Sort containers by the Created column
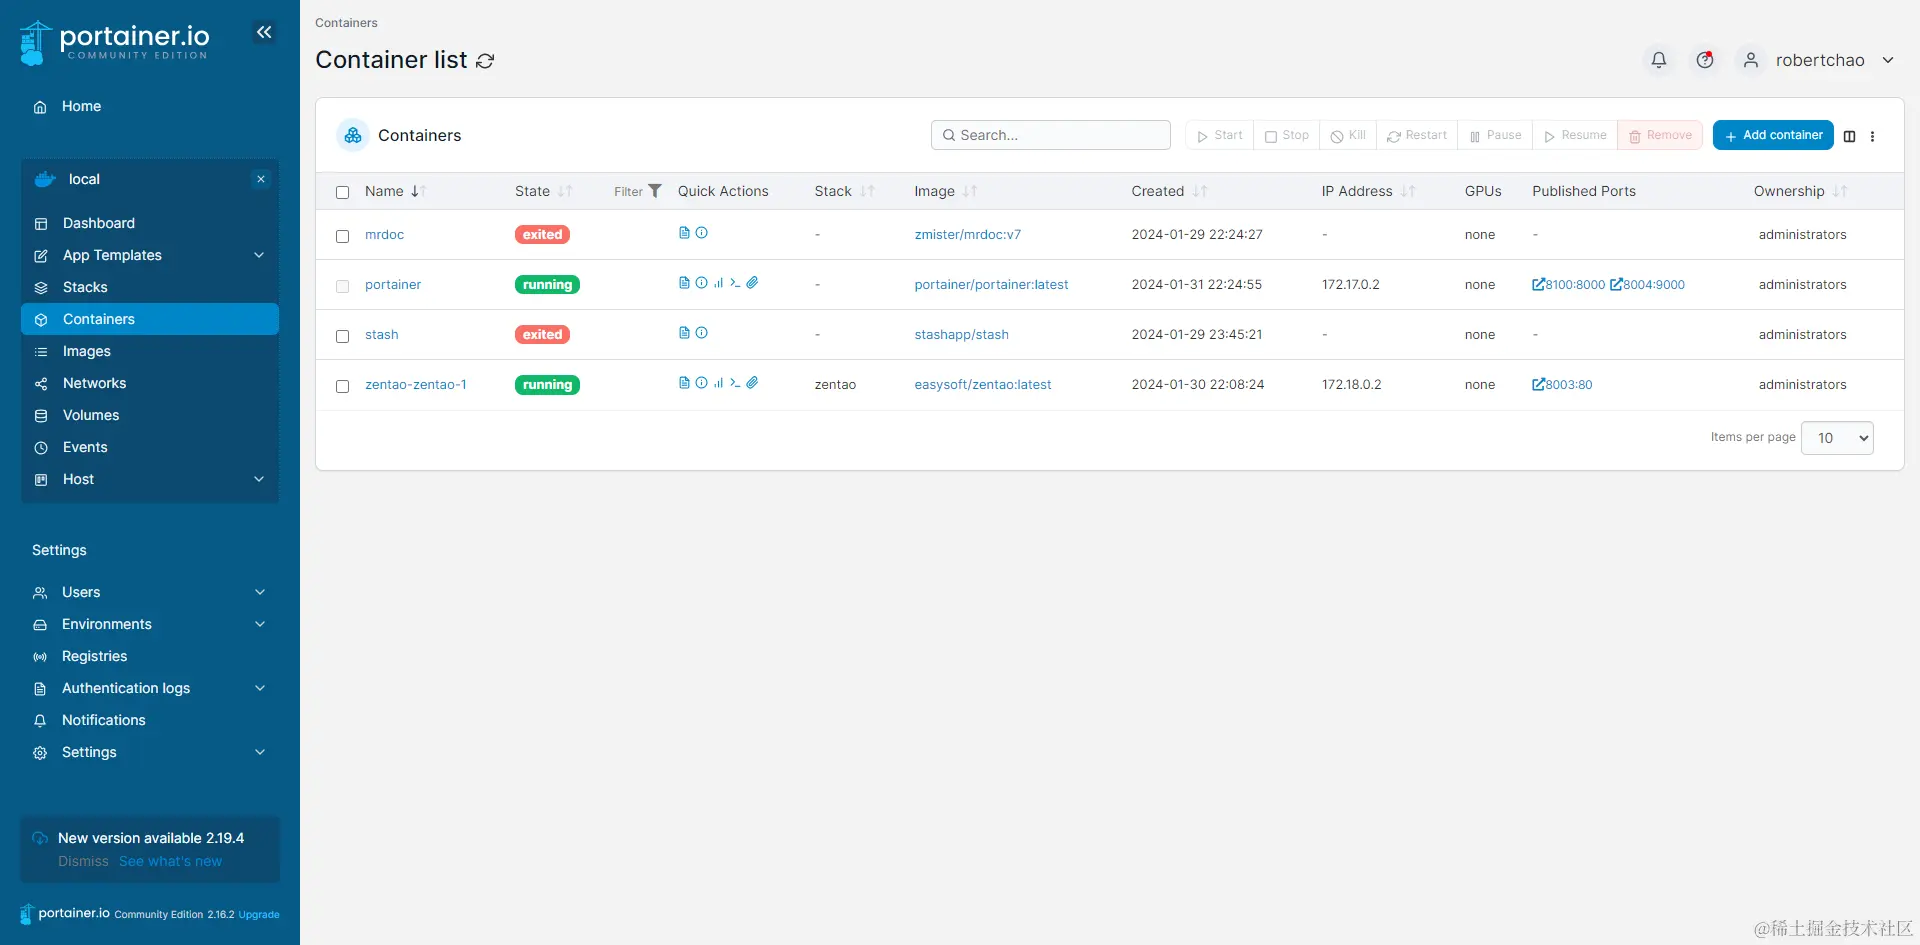Viewport: 1920px width, 945px height. [1169, 191]
